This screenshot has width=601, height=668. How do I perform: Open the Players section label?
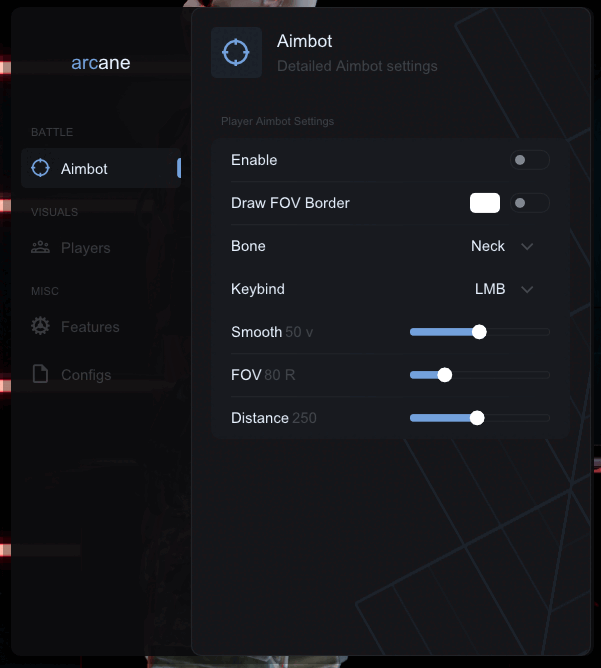[86, 248]
